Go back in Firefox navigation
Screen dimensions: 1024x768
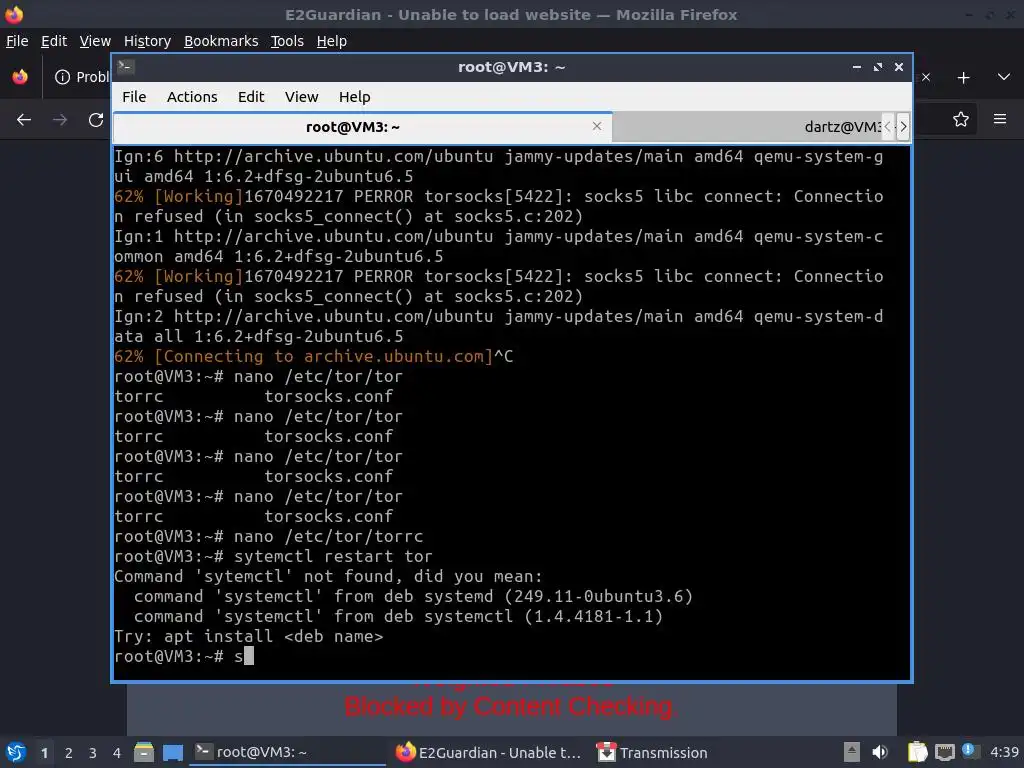tap(24, 120)
